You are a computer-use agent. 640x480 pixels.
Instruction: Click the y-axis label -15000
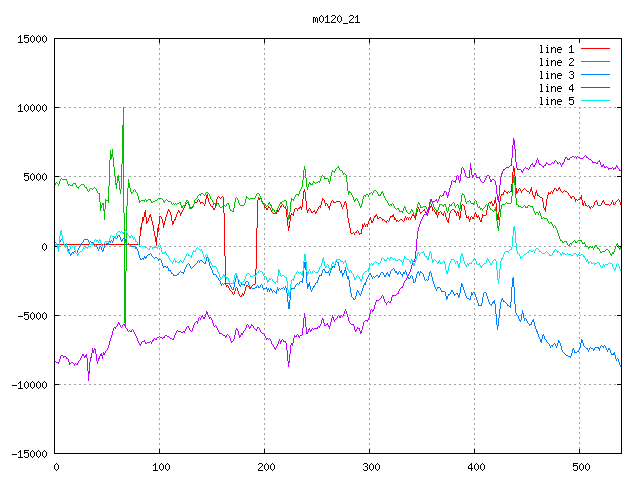point(29,454)
